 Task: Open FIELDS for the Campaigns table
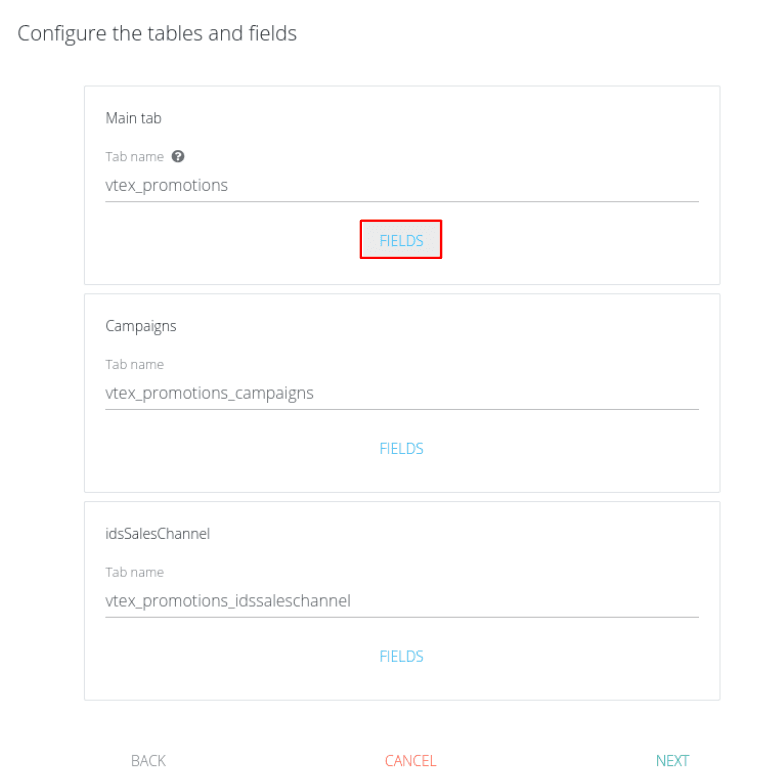401,449
